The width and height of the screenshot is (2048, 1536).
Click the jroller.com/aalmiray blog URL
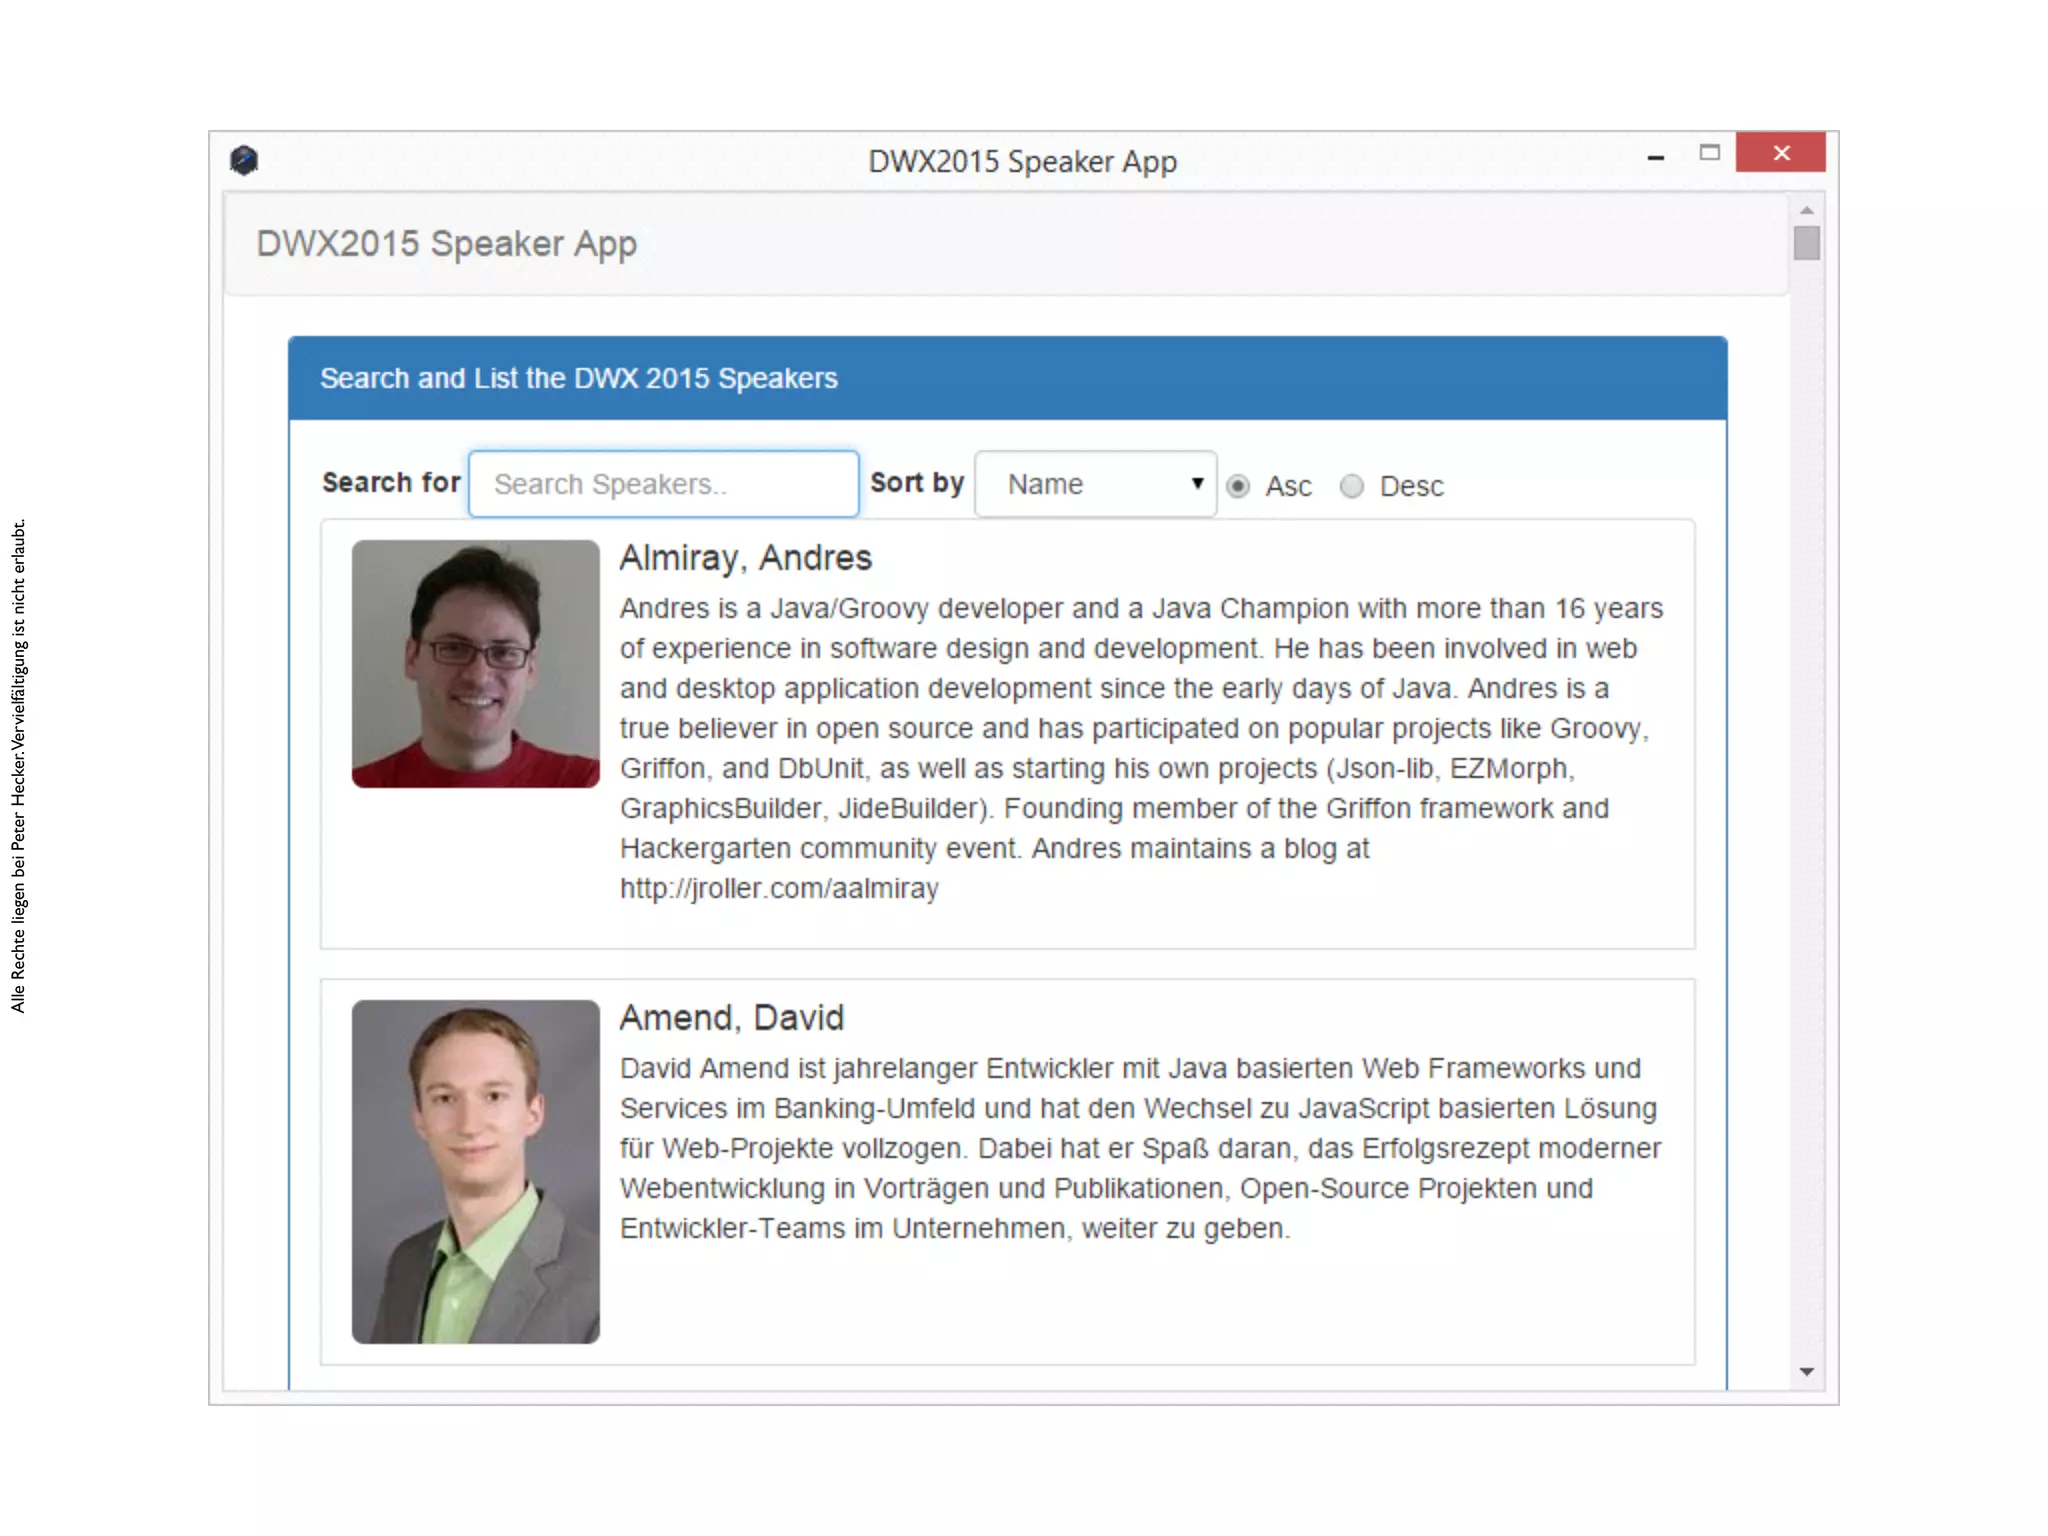point(779,888)
